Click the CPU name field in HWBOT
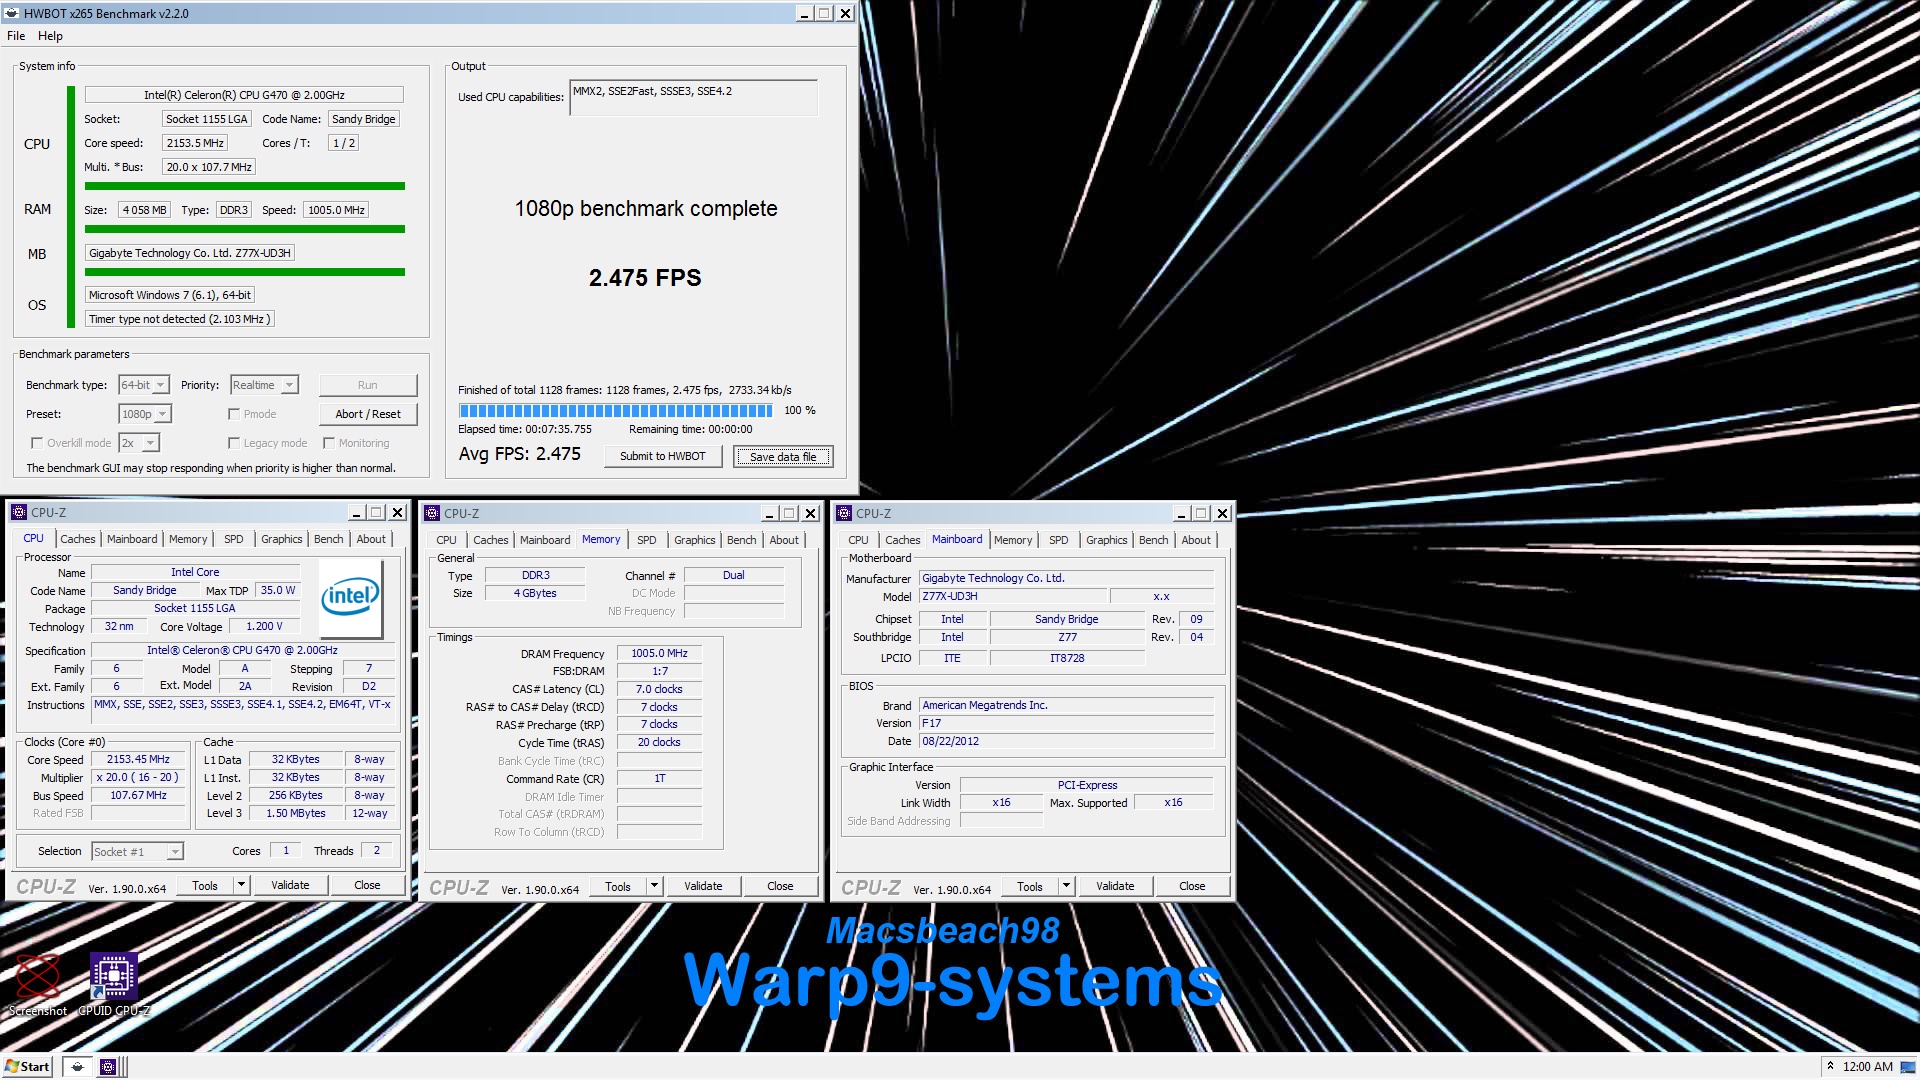Viewport: 1920px width, 1080px height. (244, 95)
